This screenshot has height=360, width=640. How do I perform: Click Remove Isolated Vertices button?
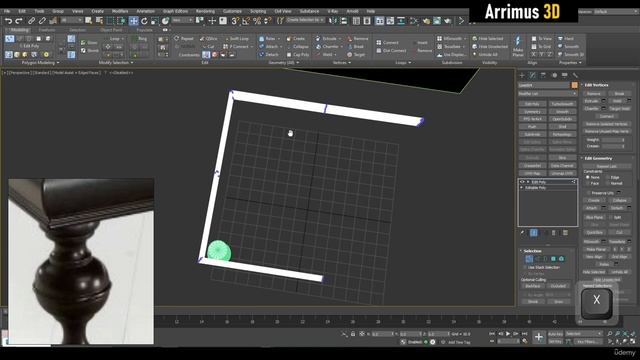[606, 124]
